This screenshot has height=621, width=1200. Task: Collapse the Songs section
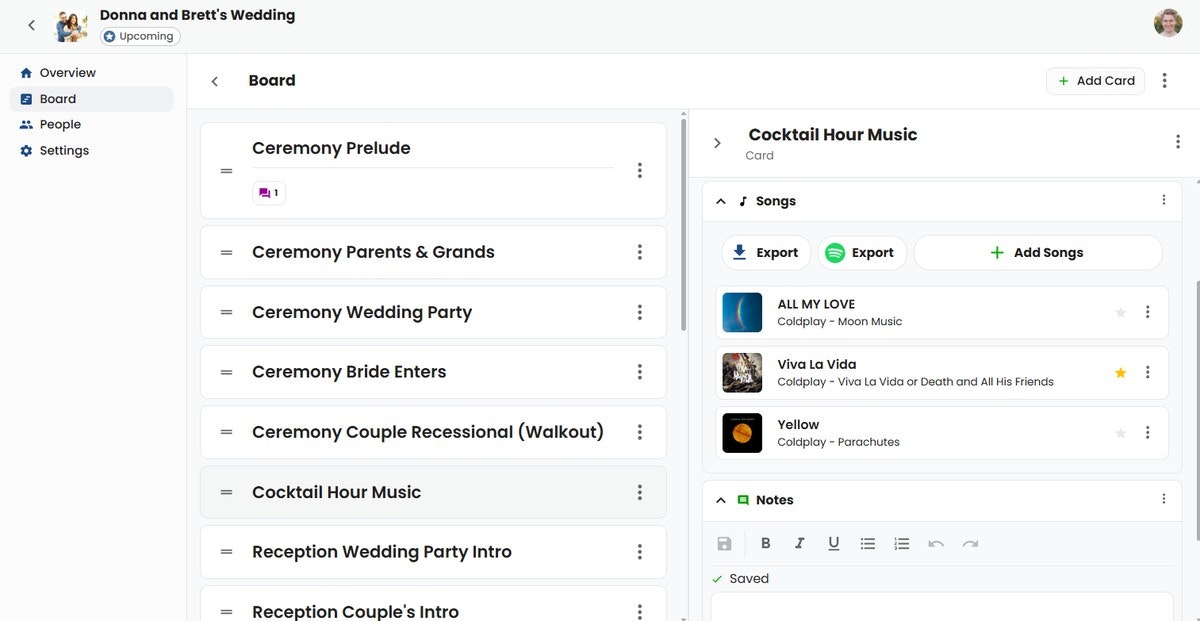720,201
